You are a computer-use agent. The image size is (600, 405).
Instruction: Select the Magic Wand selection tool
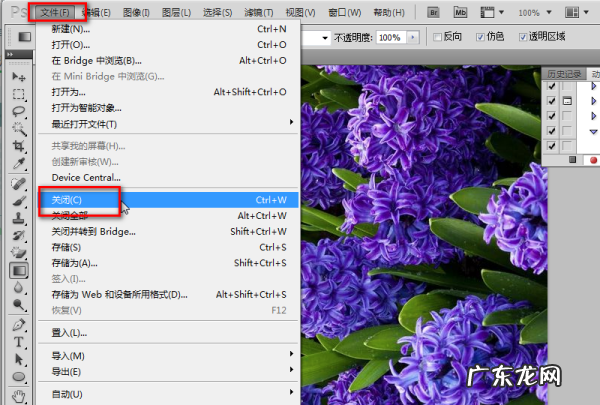tap(18, 129)
